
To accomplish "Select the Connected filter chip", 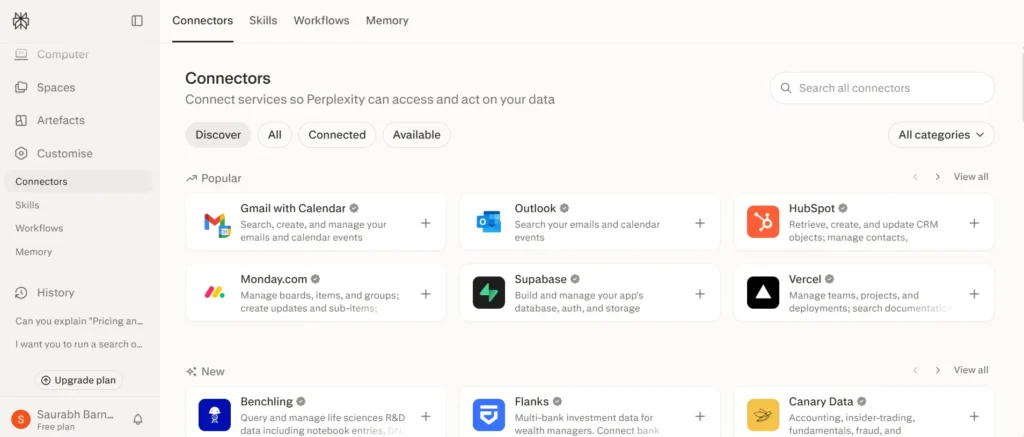I will click(337, 135).
